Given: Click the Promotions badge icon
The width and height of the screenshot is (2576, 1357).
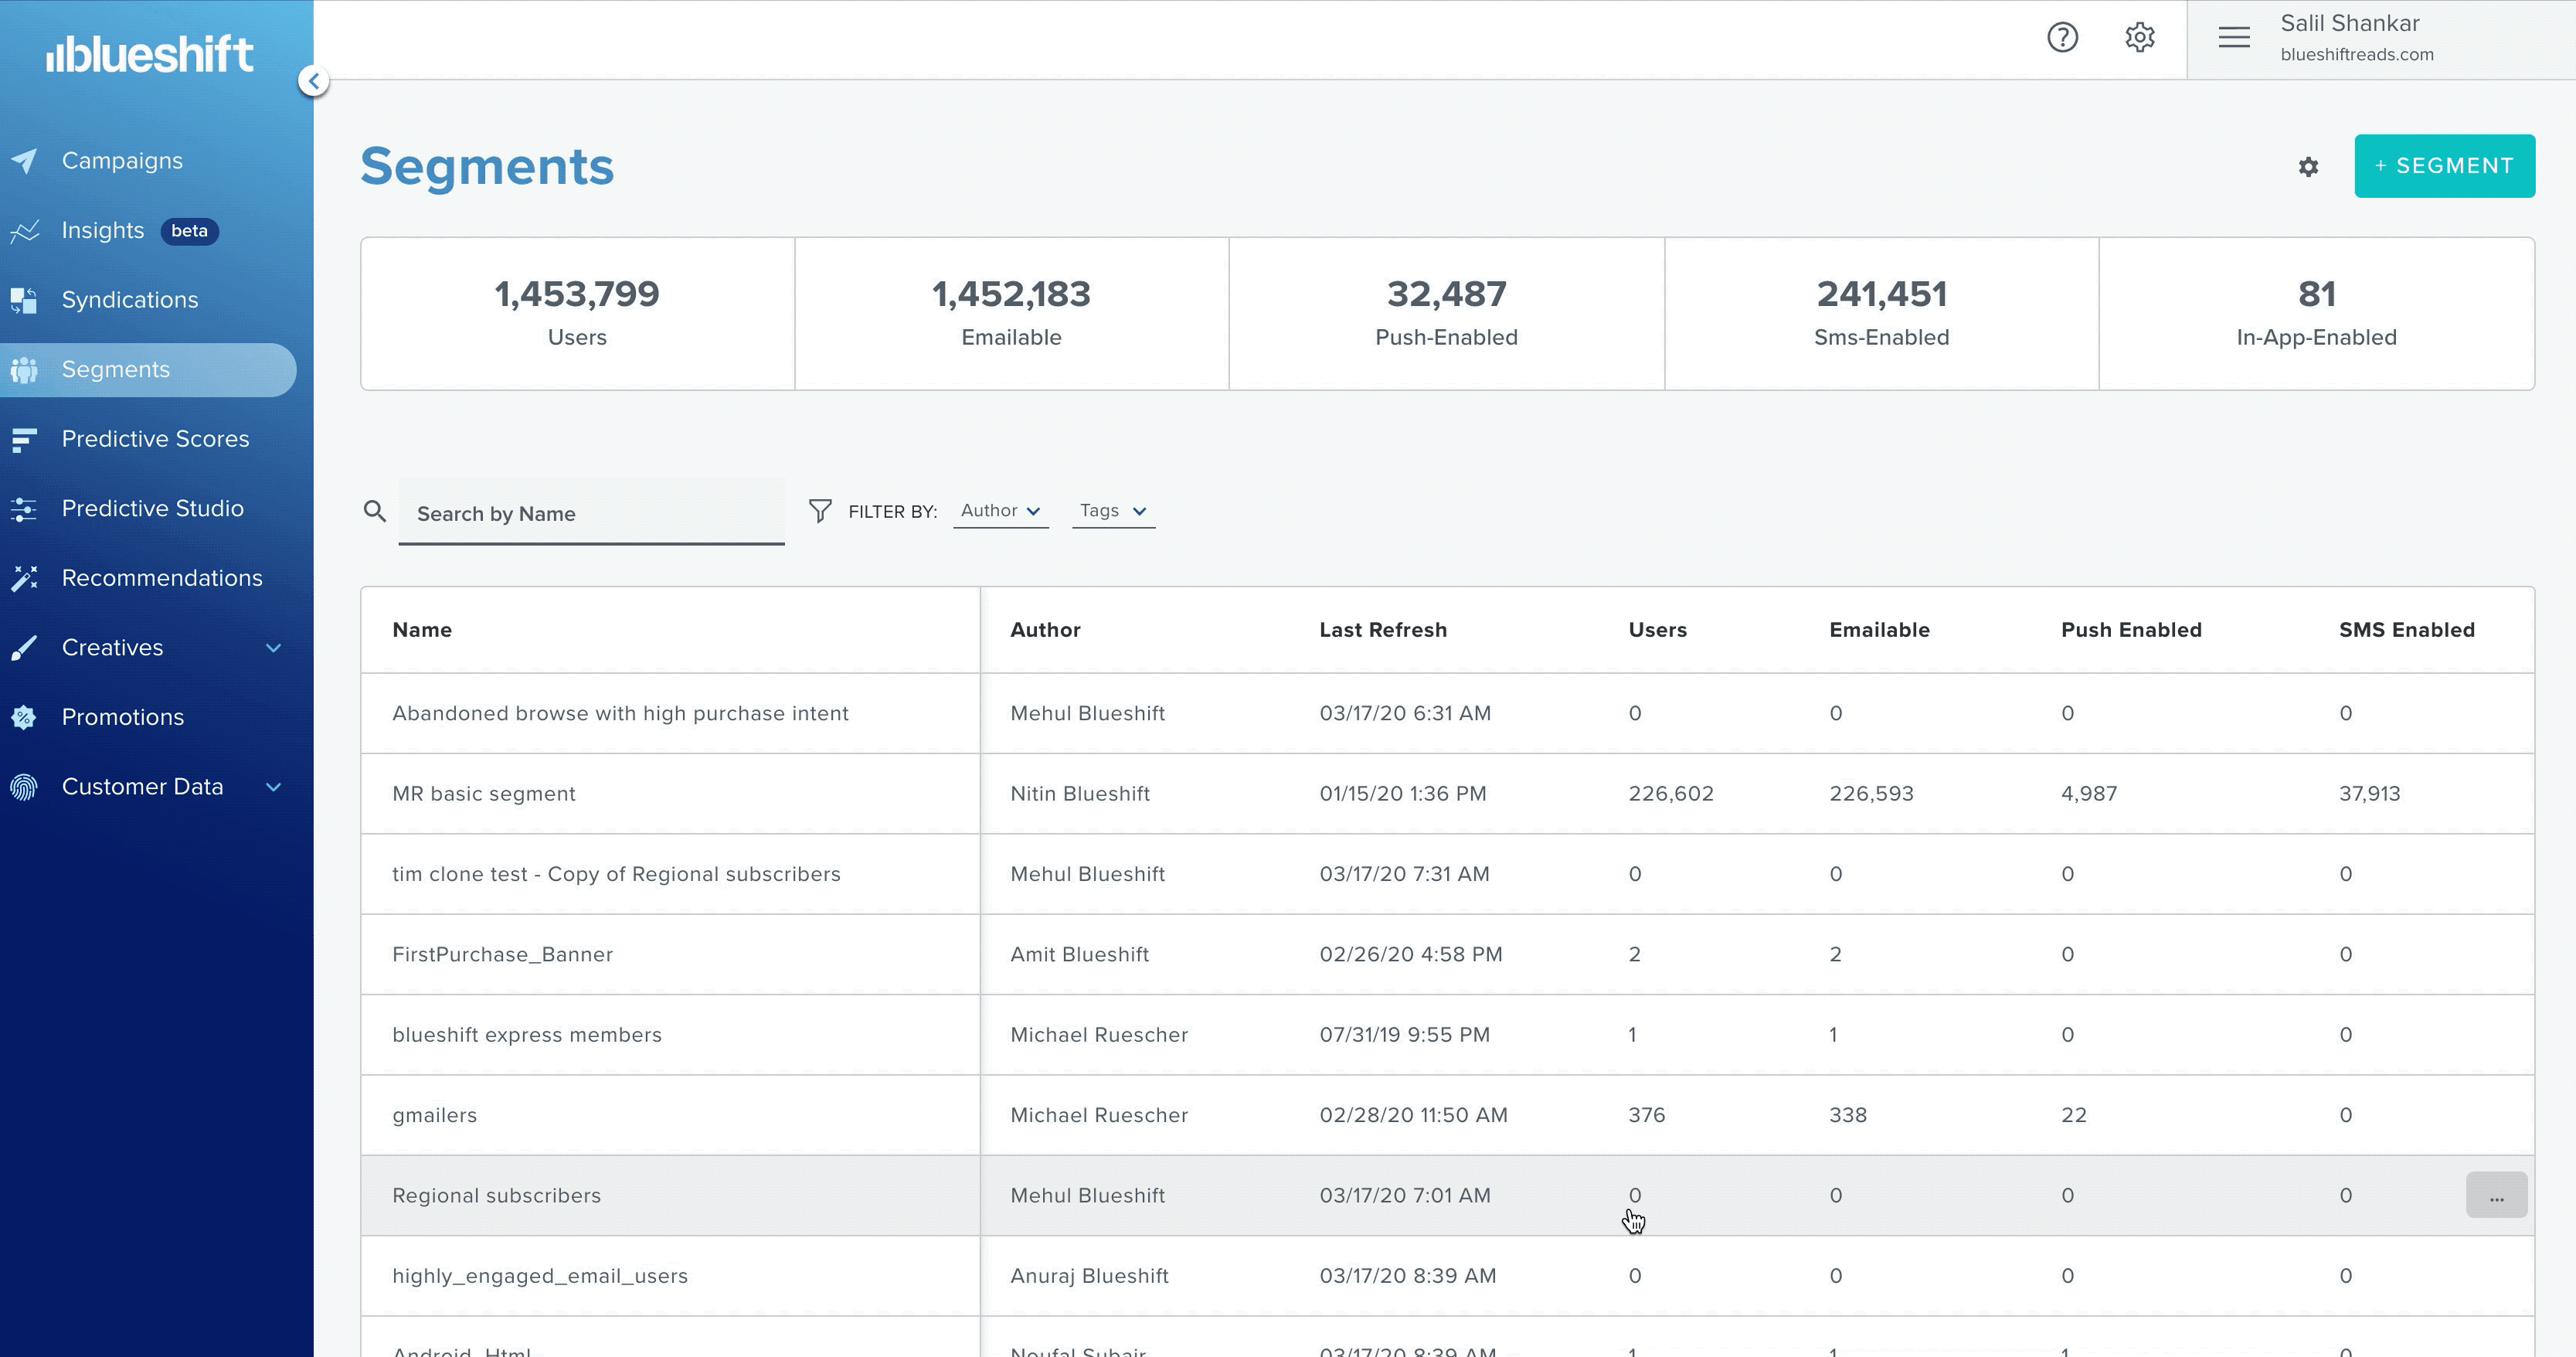Looking at the screenshot, I should pyautogui.click(x=25, y=717).
